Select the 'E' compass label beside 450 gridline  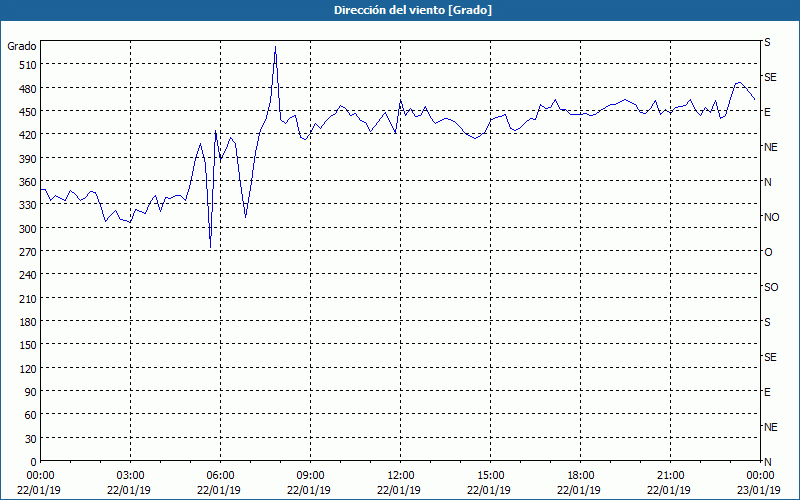(767, 112)
